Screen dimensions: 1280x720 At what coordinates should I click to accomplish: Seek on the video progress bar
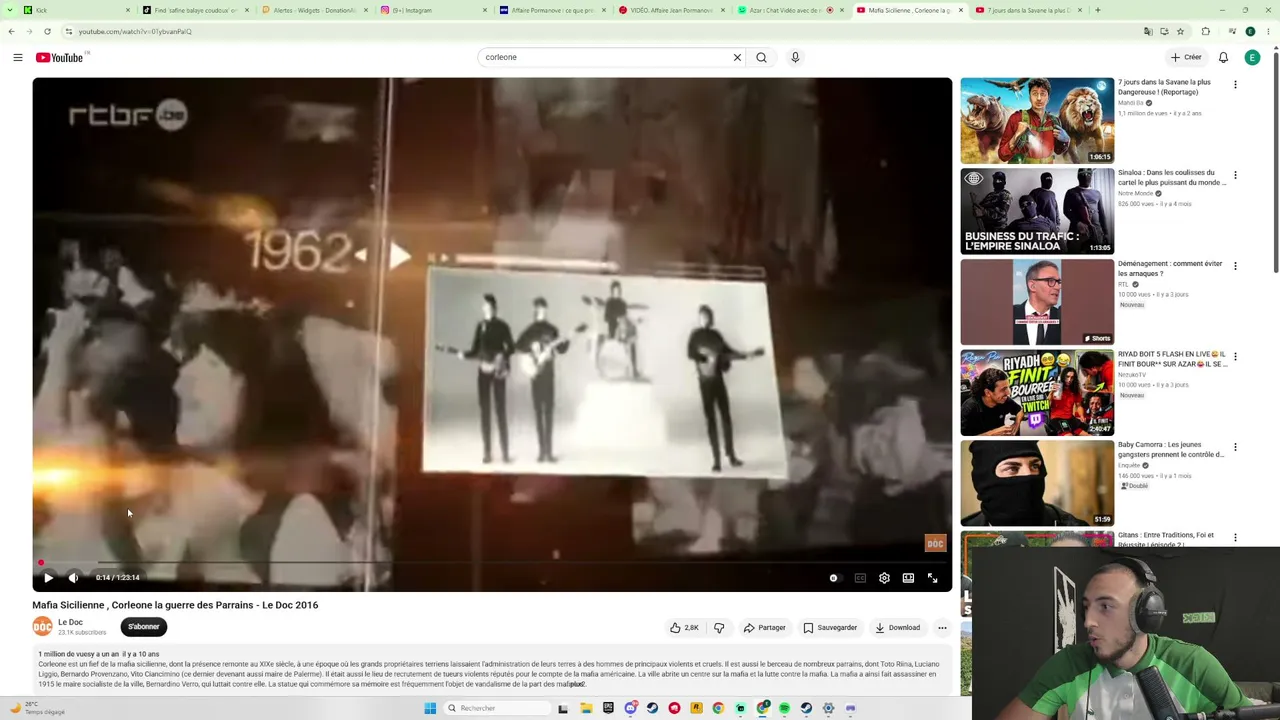tap(492, 563)
